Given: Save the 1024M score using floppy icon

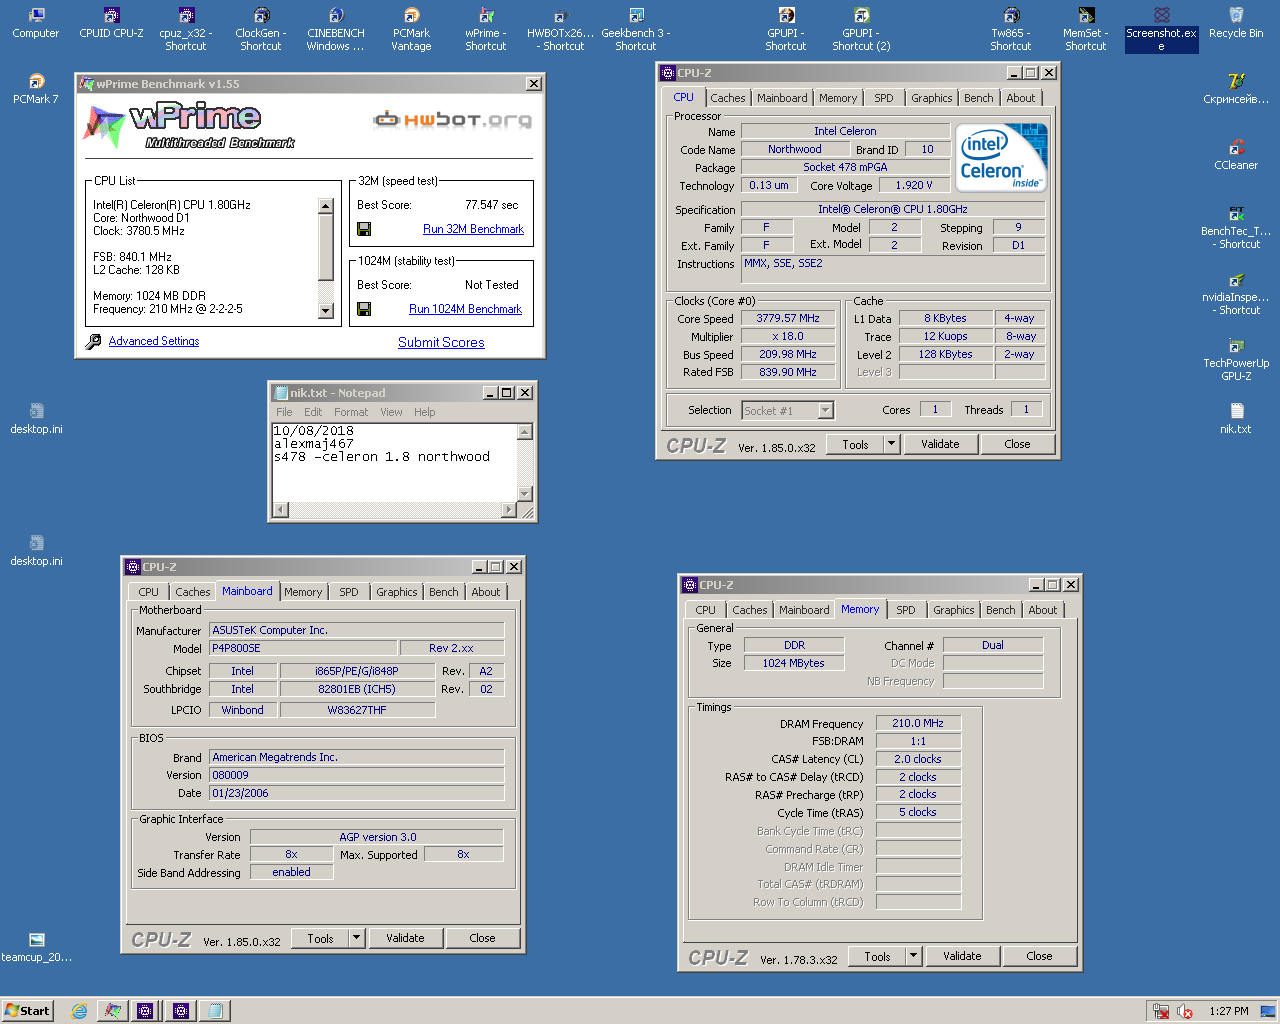Looking at the screenshot, I should pos(364,309).
